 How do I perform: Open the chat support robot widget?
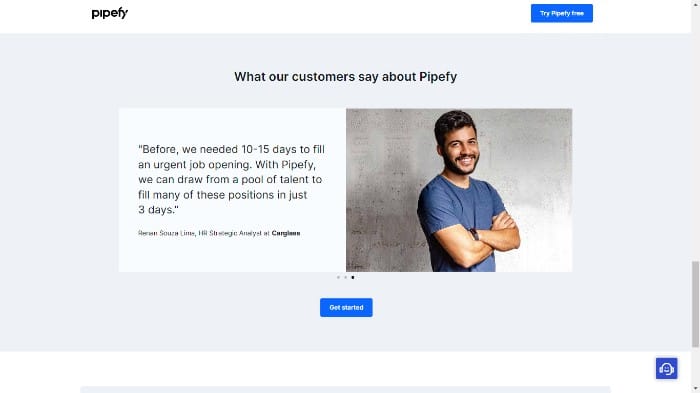coord(666,368)
